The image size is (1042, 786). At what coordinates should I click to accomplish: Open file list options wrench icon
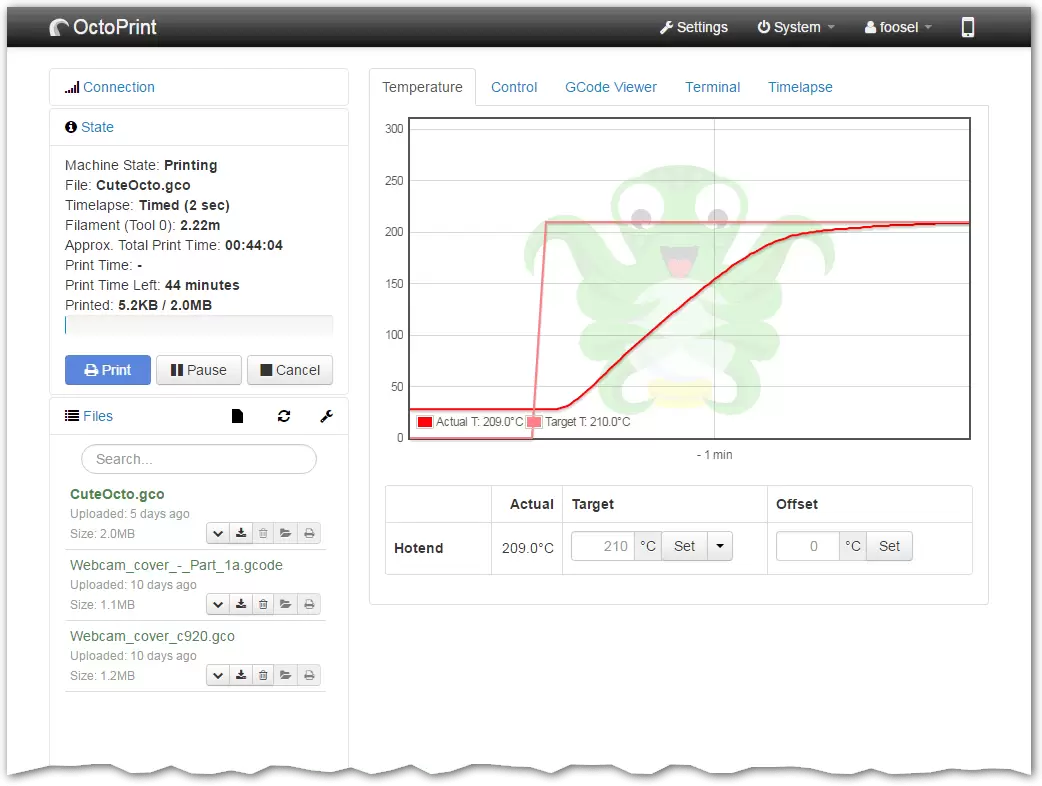[326, 416]
